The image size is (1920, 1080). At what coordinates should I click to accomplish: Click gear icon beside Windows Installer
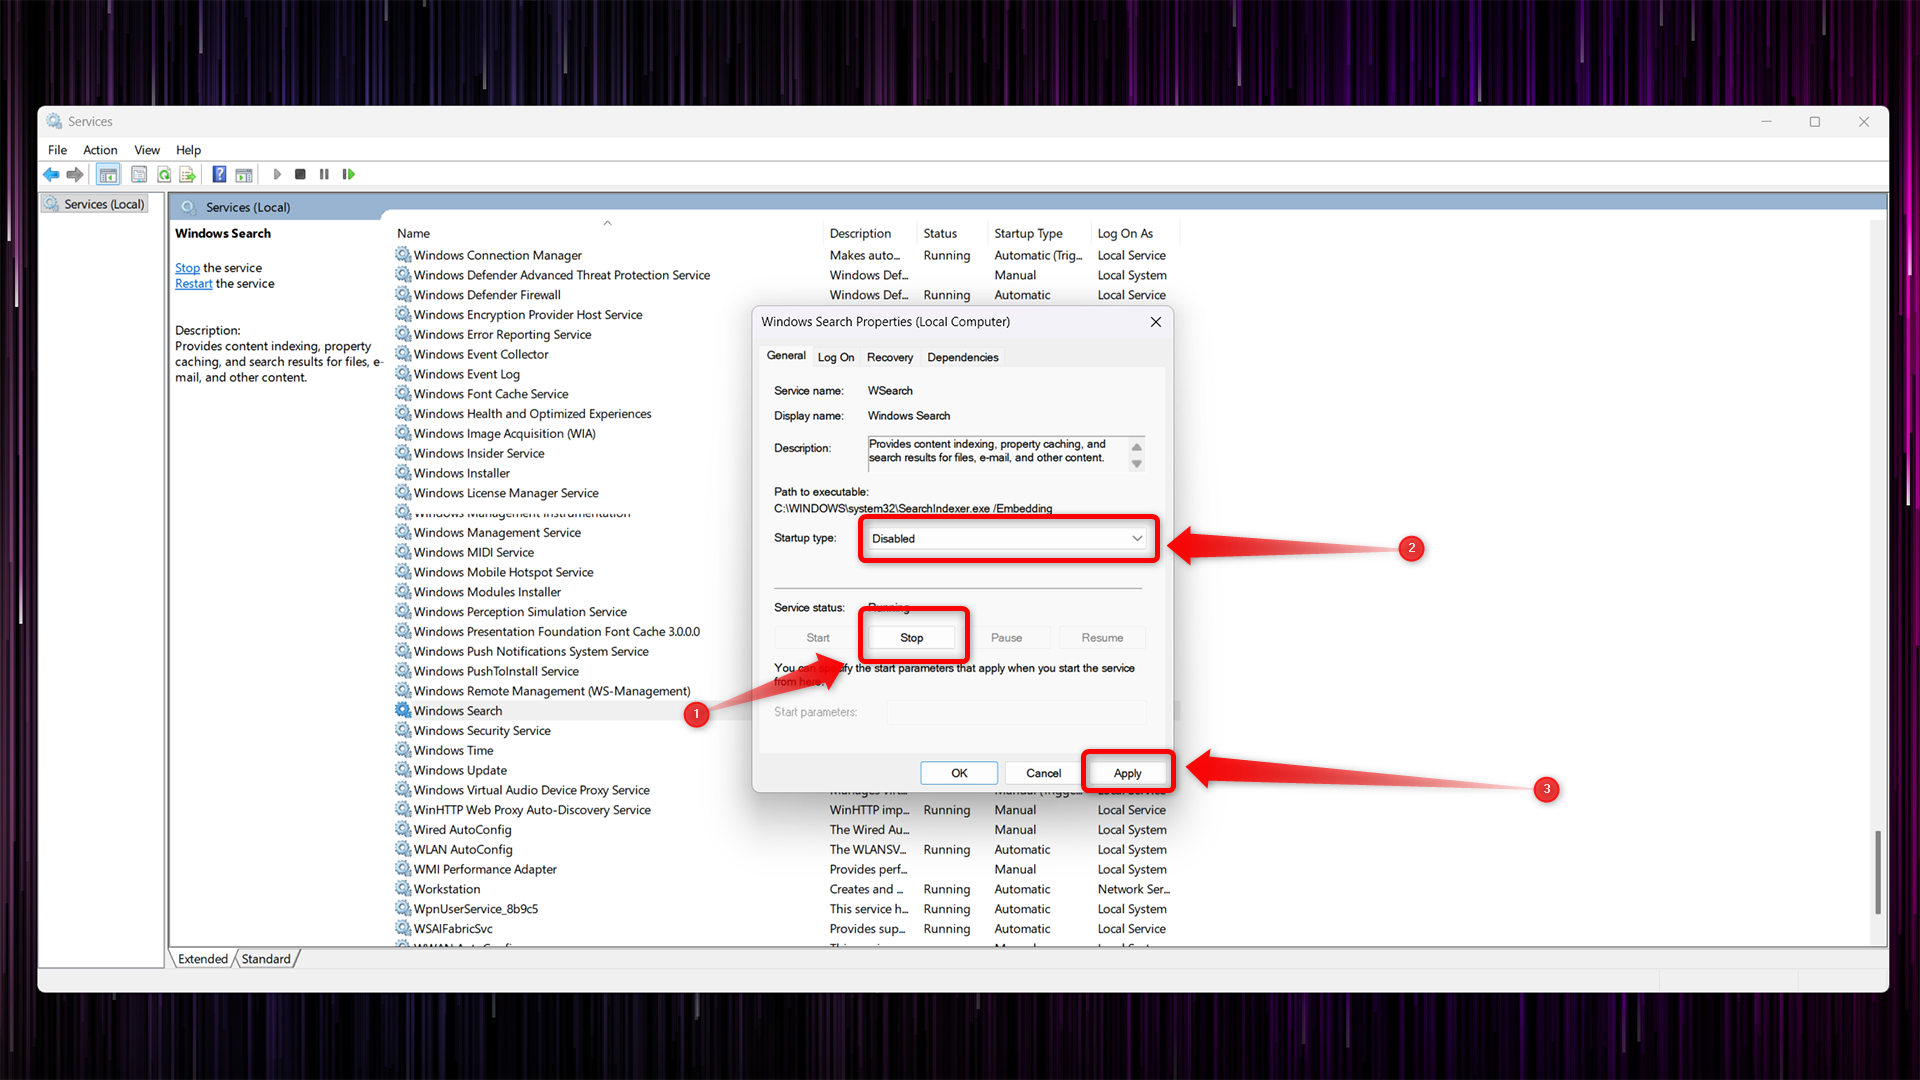(403, 473)
